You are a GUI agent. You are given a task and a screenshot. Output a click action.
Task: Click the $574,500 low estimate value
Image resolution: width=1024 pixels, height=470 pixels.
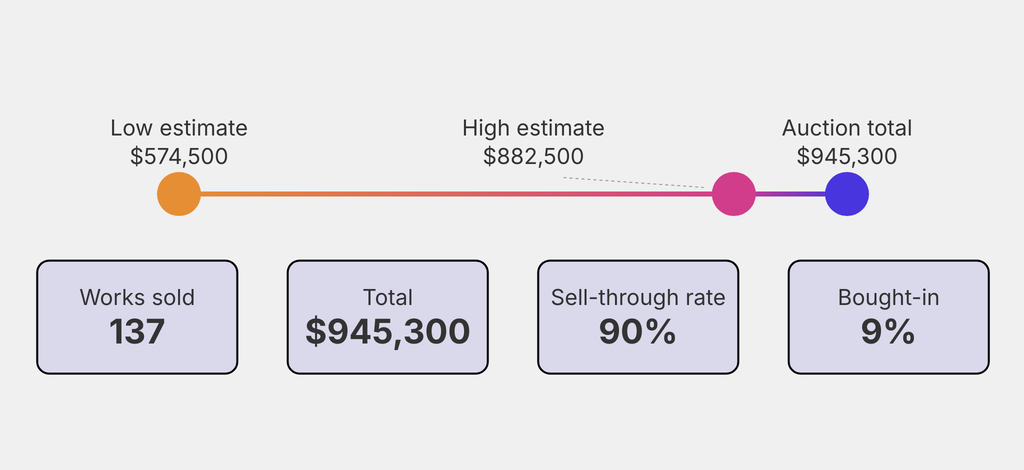pyautogui.click(x=179, y=156)
